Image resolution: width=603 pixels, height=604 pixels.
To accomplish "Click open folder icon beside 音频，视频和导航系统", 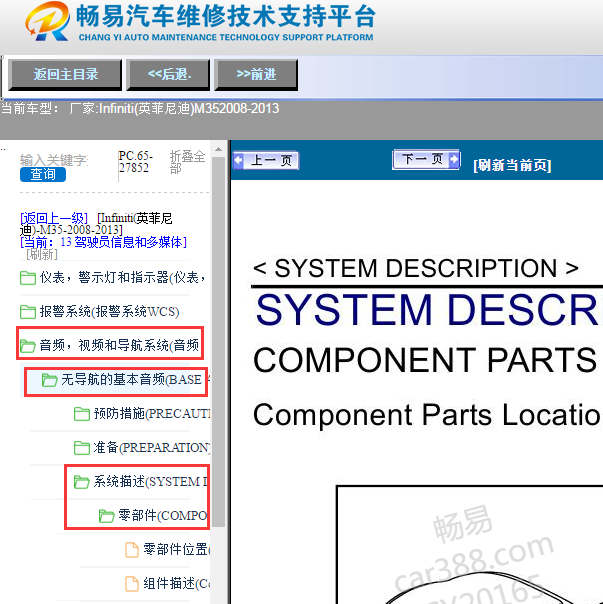I will click(x=28, y=346).
